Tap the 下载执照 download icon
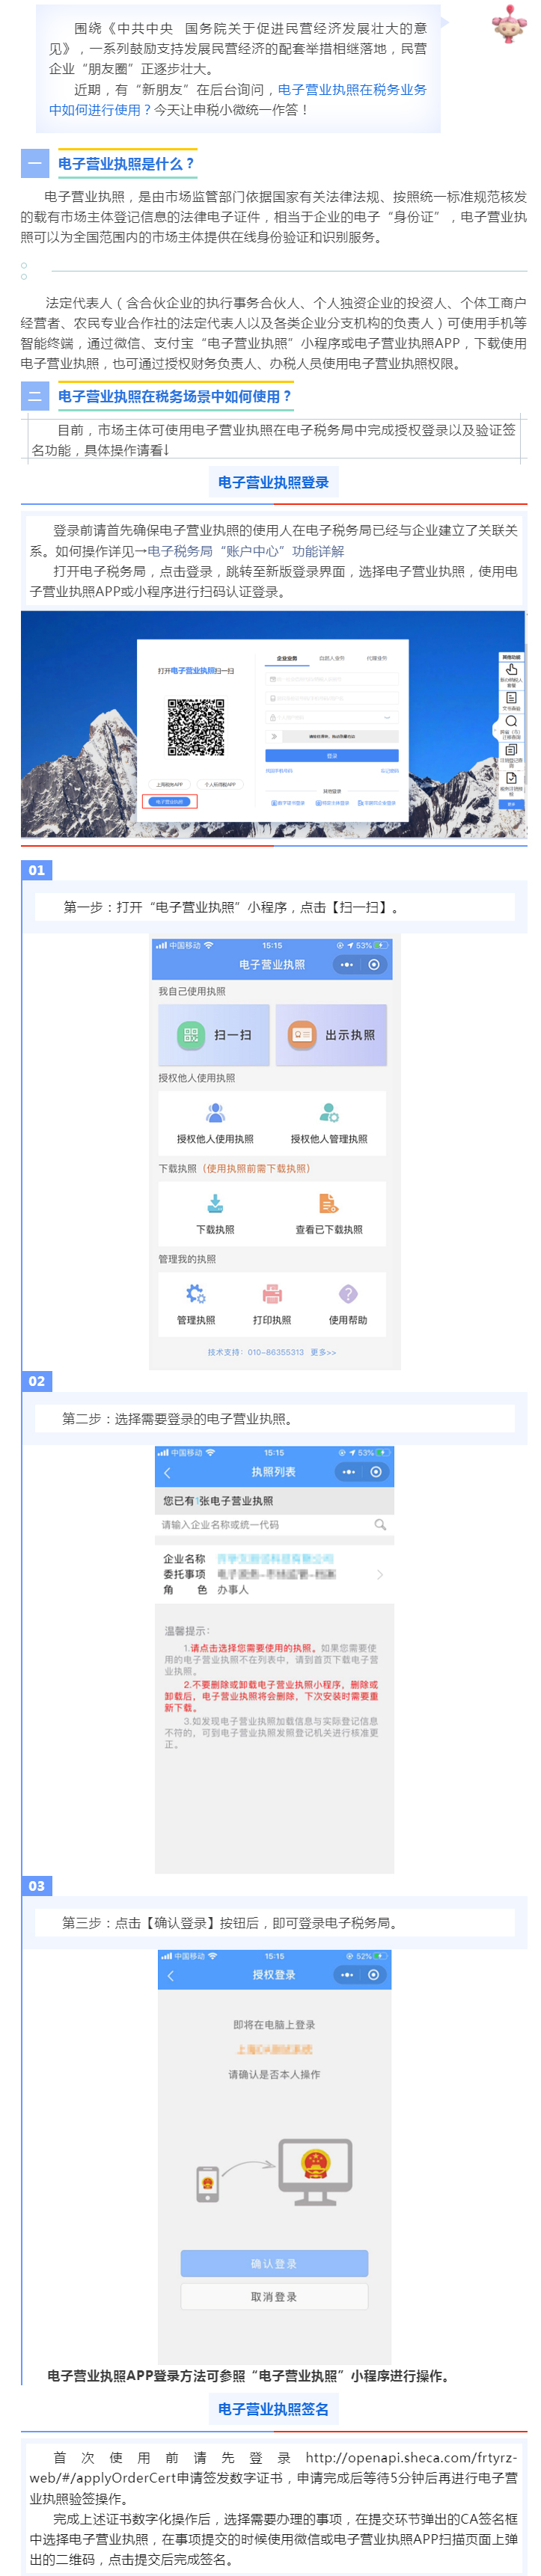 [x=215, y=1203]
